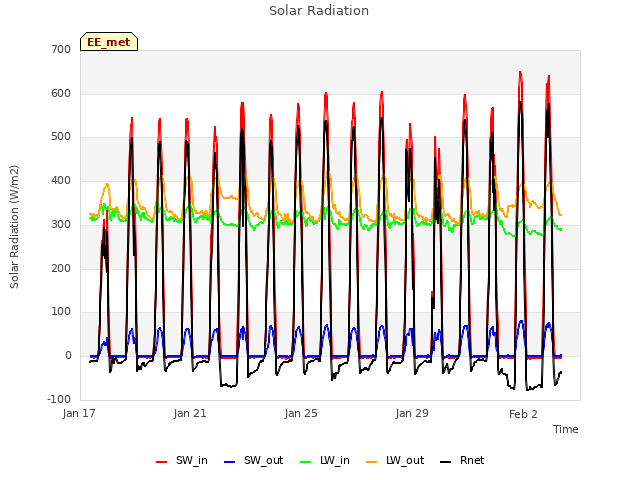This screenshot has height=480, width=640.
Task: Click the 100 y-axis tick label
Action: 61,311
